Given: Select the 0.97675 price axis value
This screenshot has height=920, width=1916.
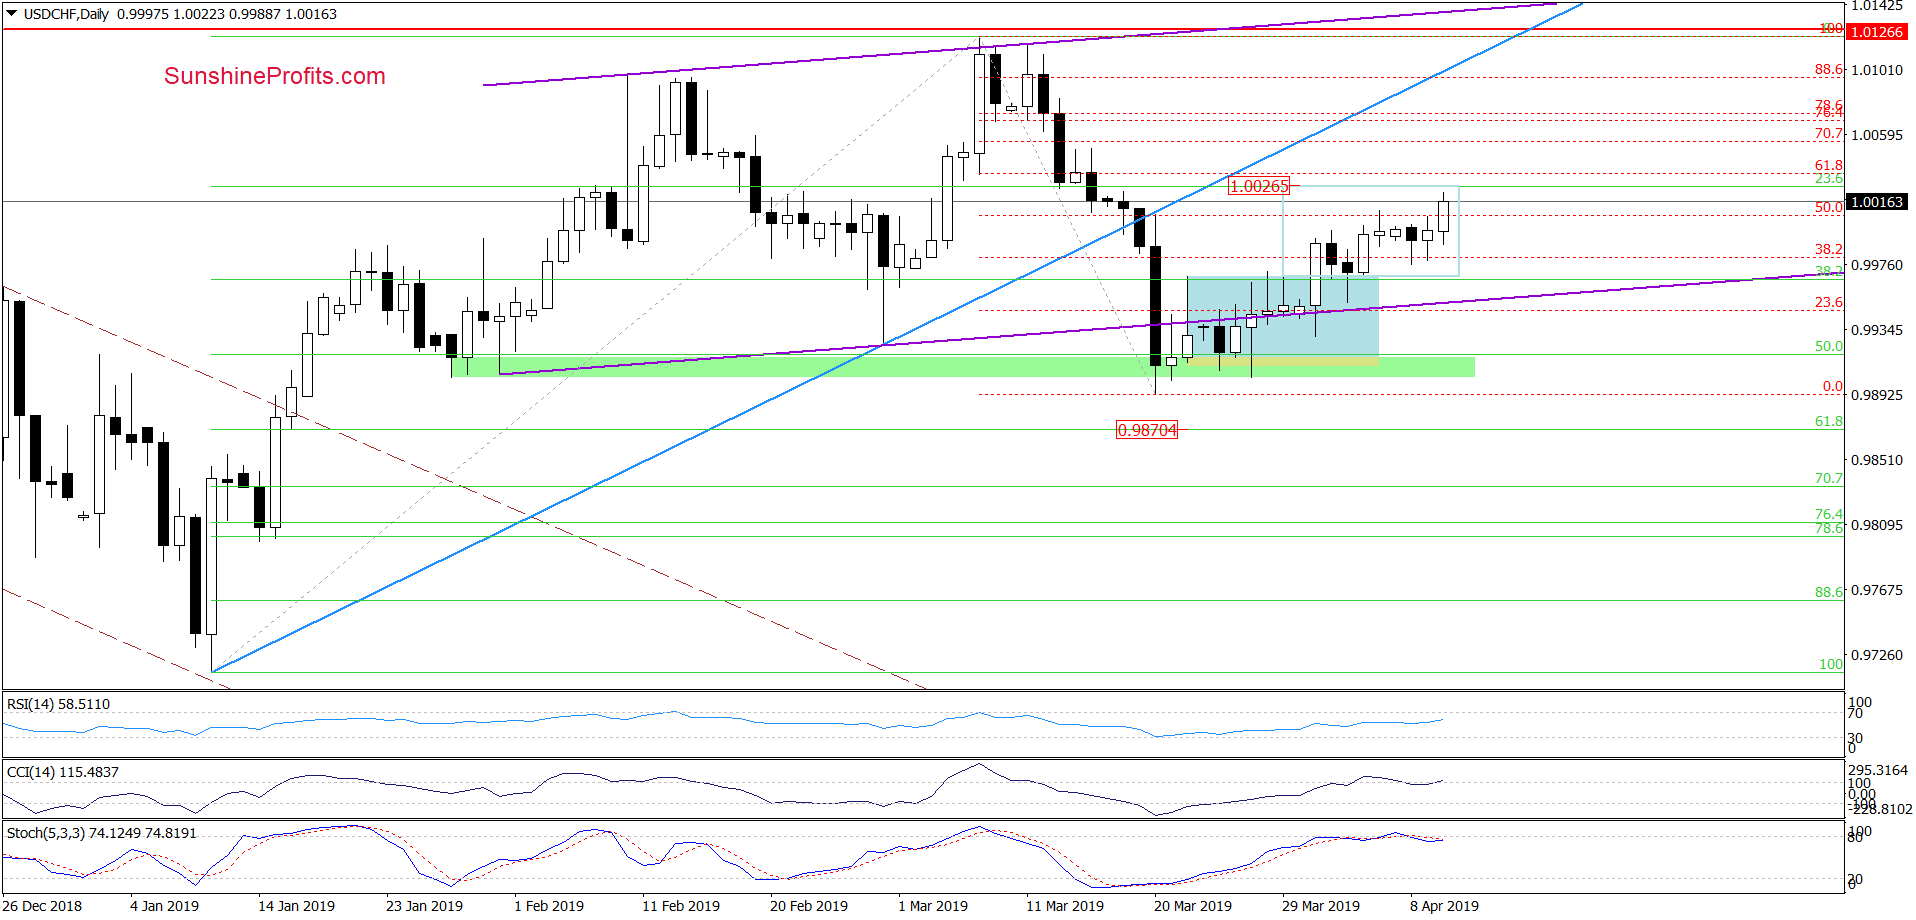Looking at the screenshot, I should (1877, 590).
